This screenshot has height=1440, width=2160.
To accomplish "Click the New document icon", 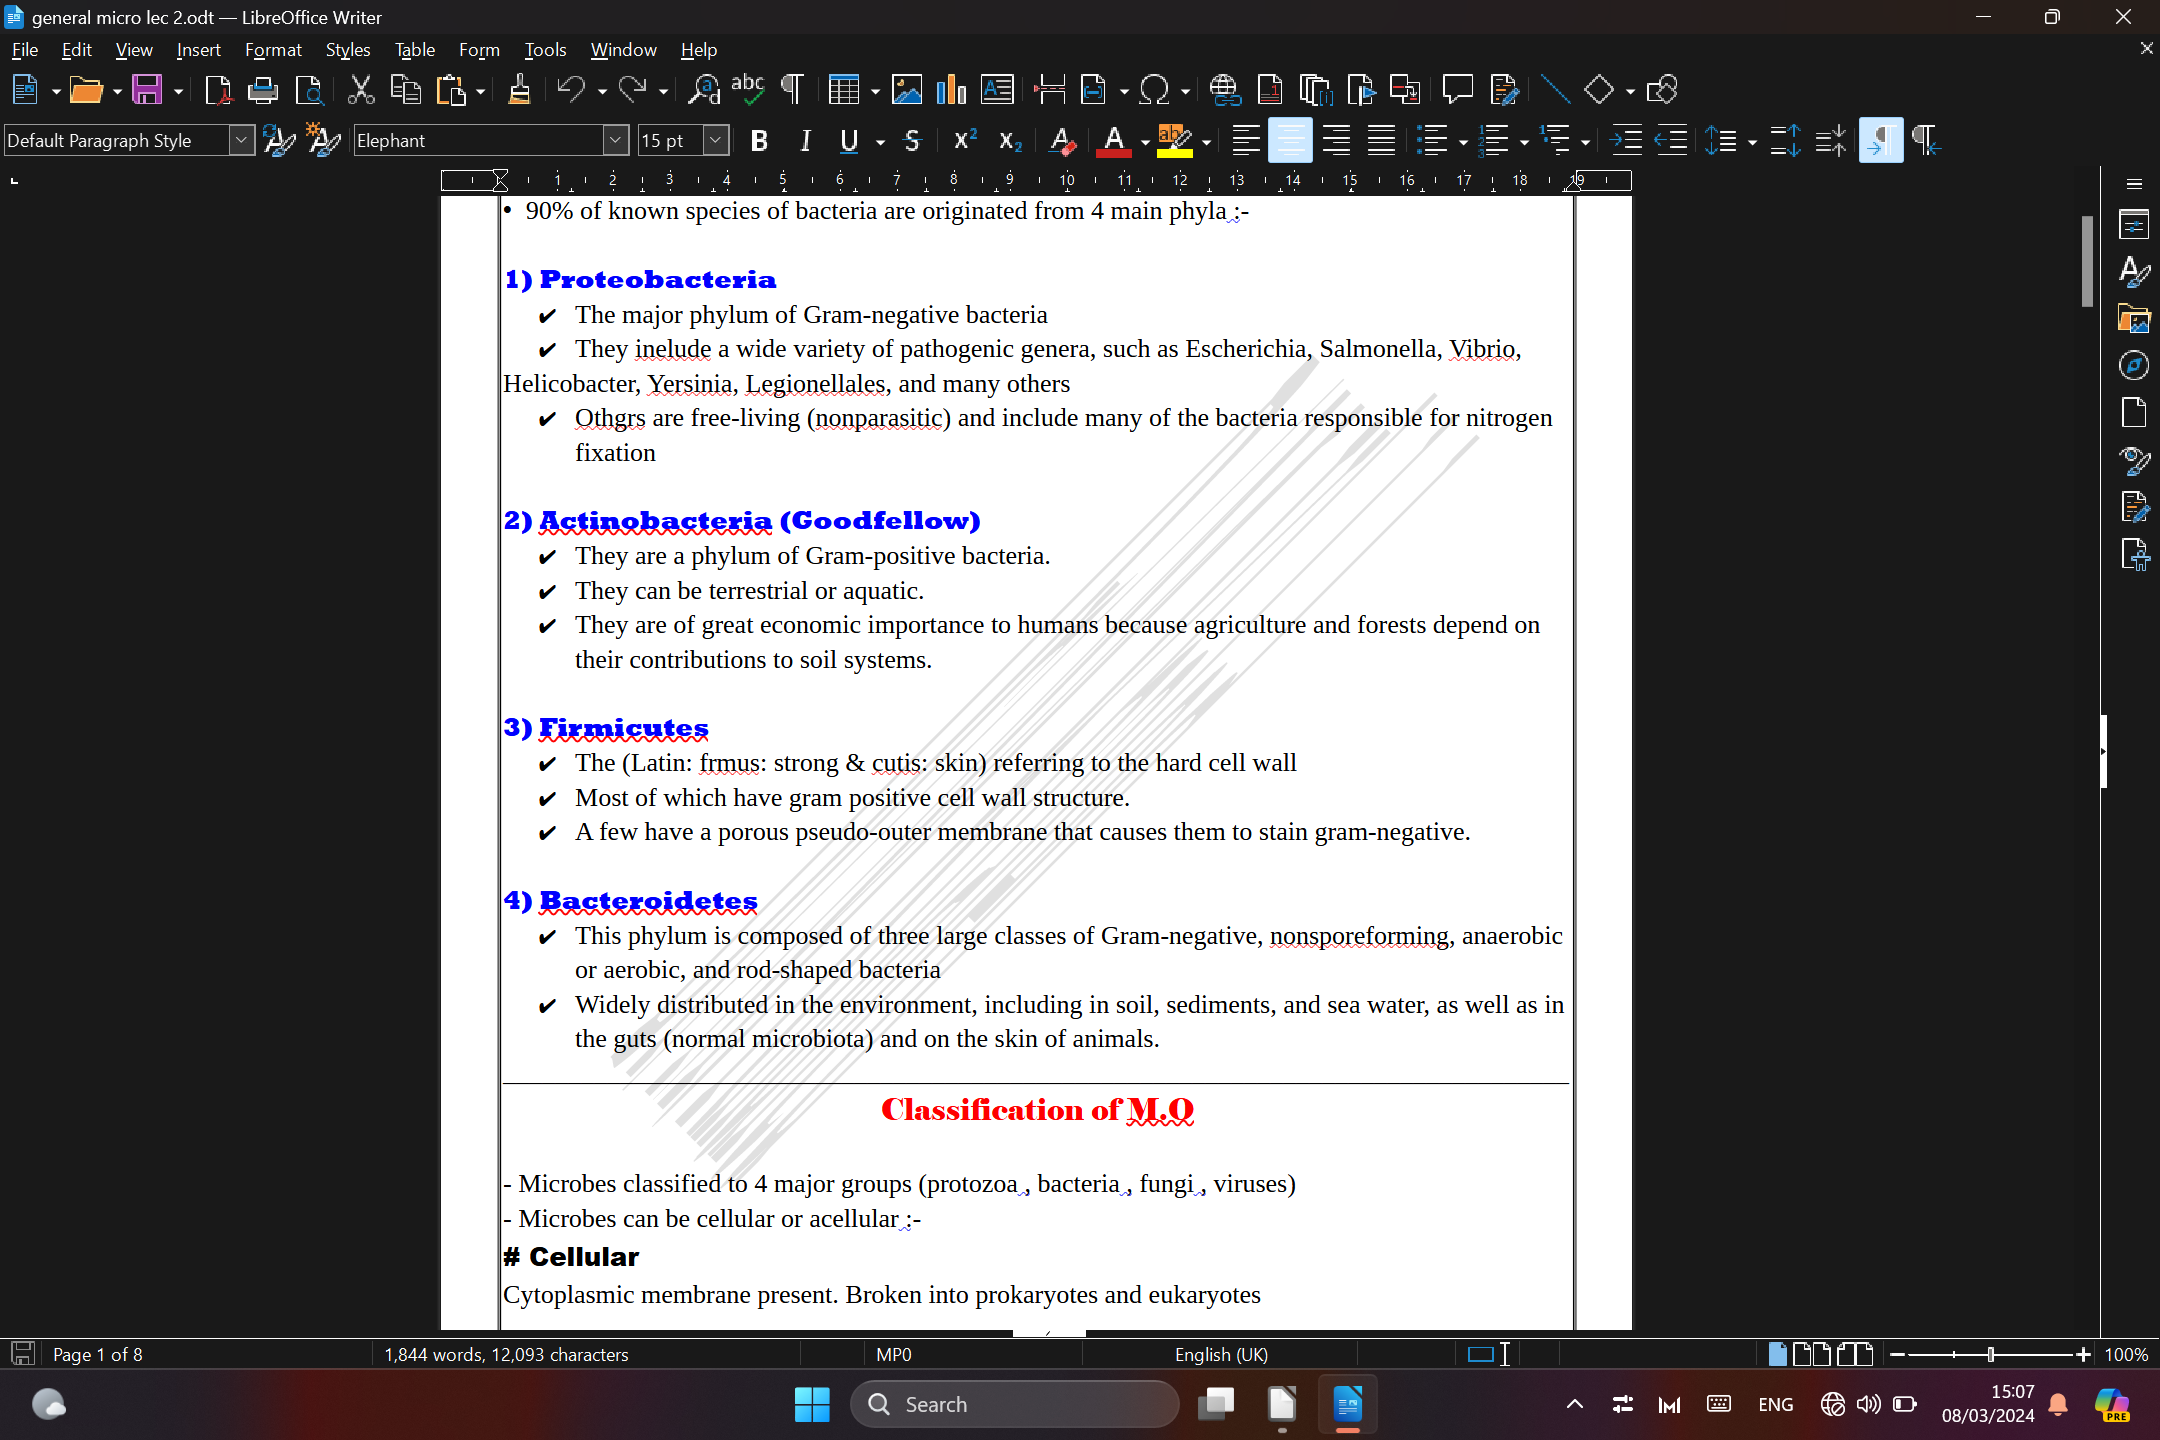I will pos(24,90).
